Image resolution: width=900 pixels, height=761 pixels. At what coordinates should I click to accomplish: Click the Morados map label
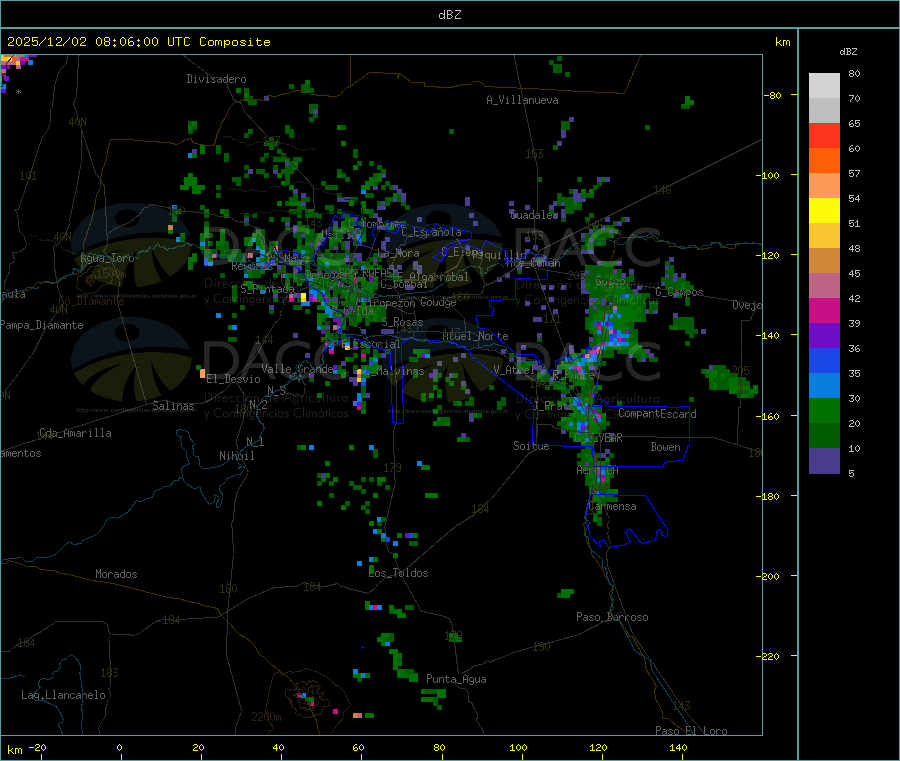tap(116, 574)
